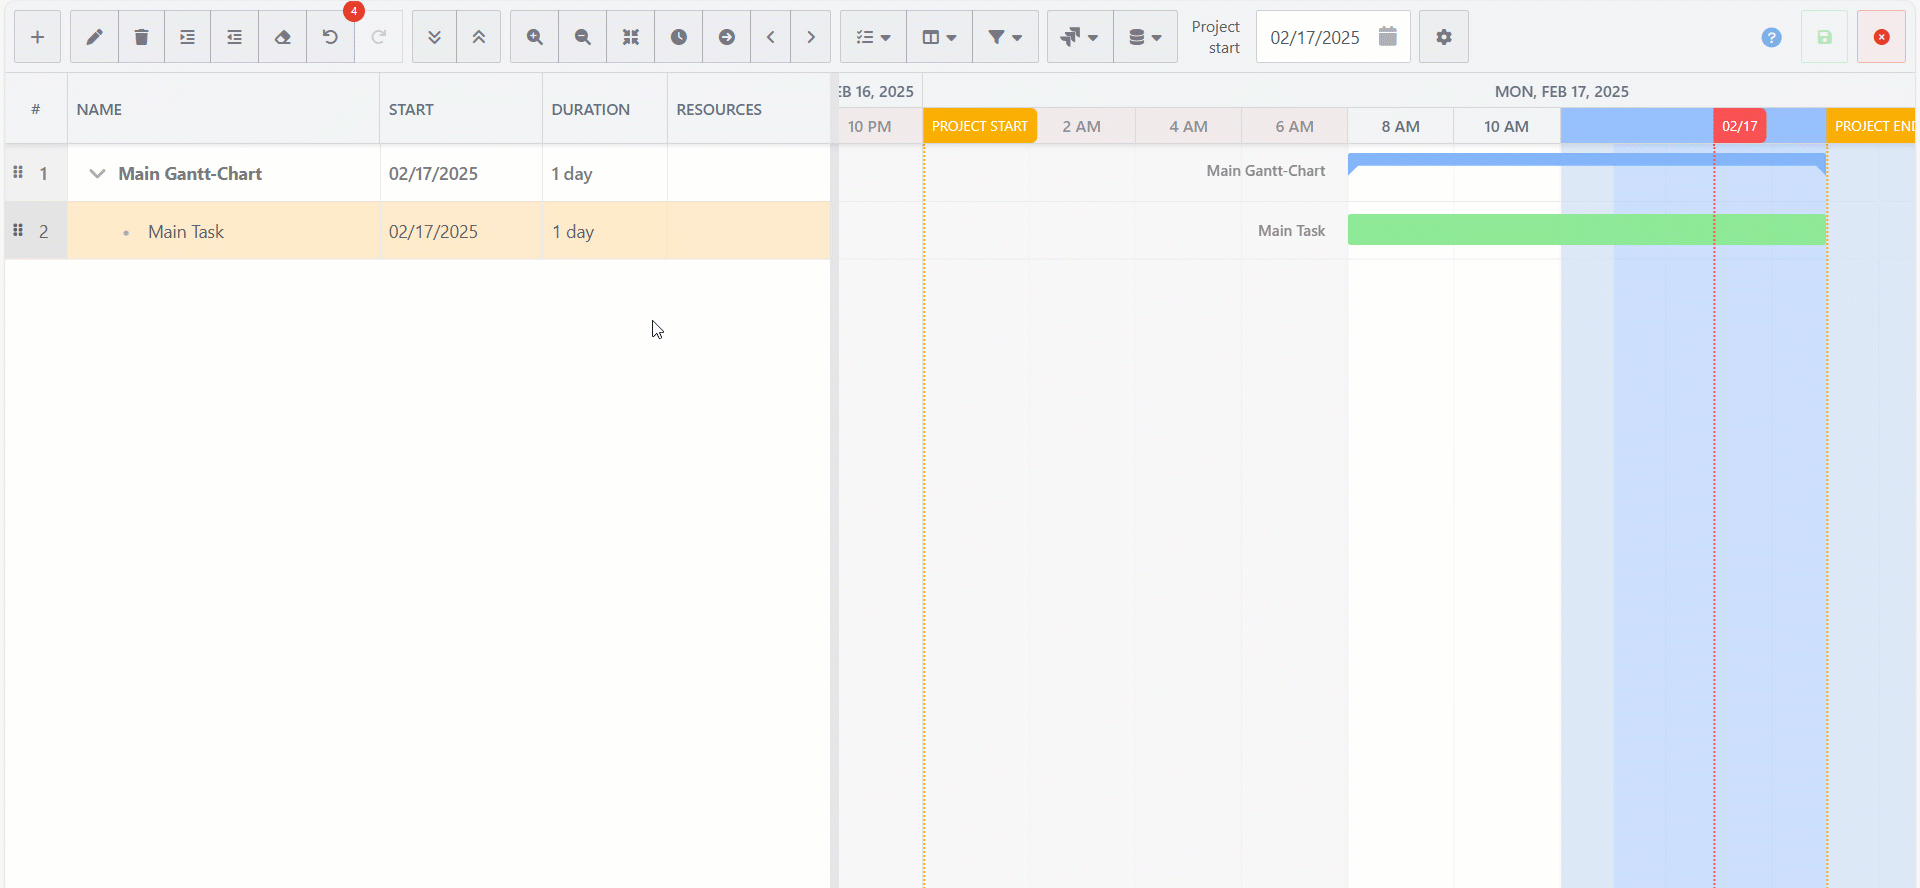Viewport: 1920px width, 888px height.
Task: Click the green save button
Action: click(1824, 37)
